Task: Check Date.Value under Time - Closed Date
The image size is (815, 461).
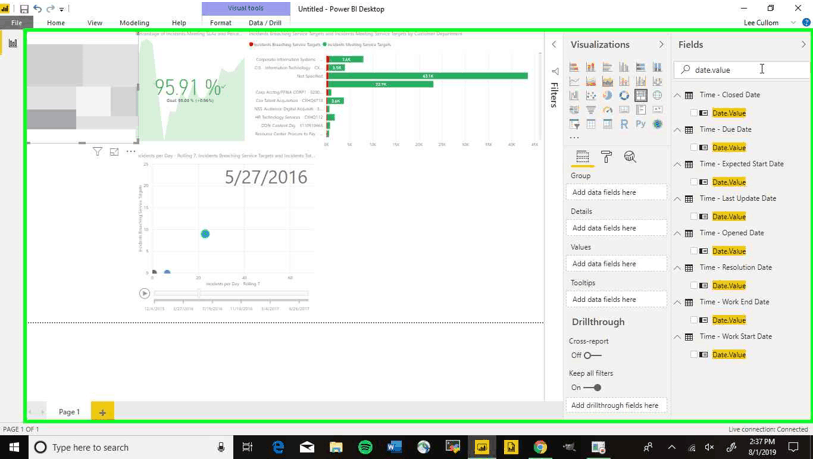Action: 693,113
